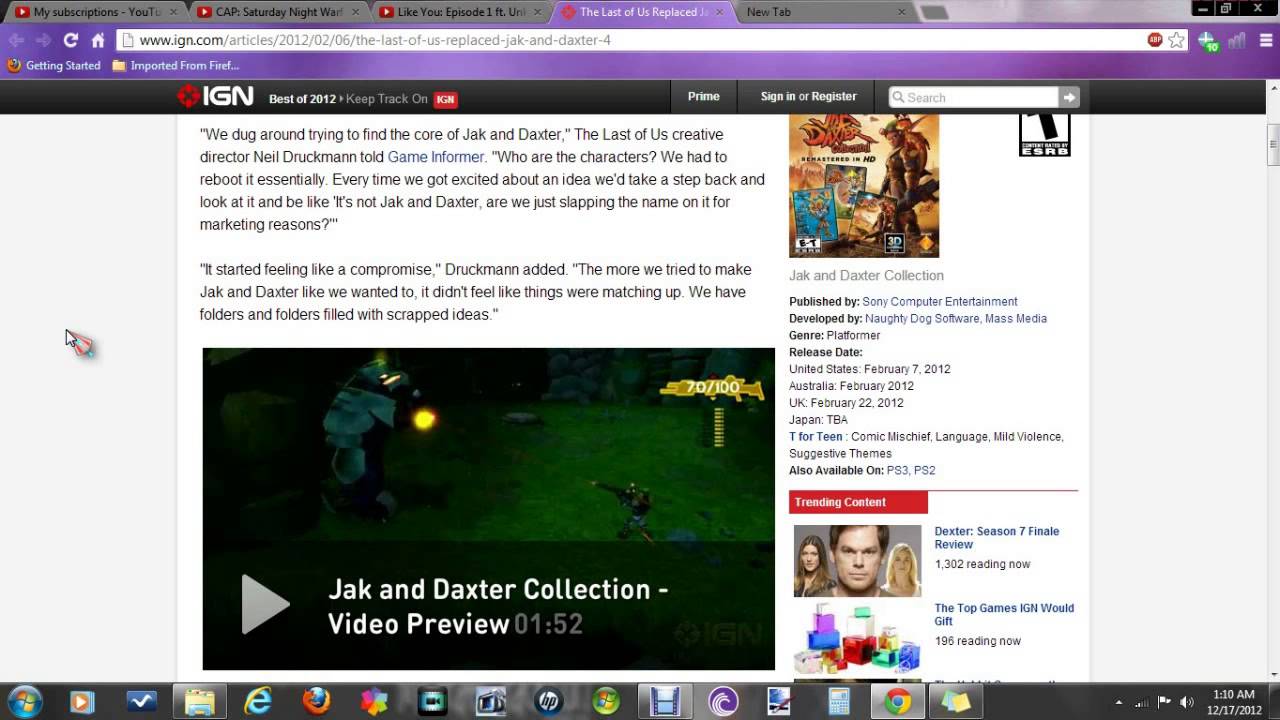Open Mass Media developer link
1280x720 pixels.
[x=1016, y=318]
